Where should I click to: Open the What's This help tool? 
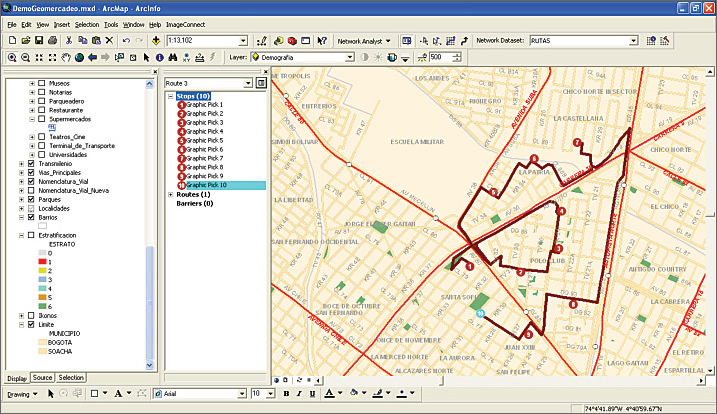(x=322, y=41)
